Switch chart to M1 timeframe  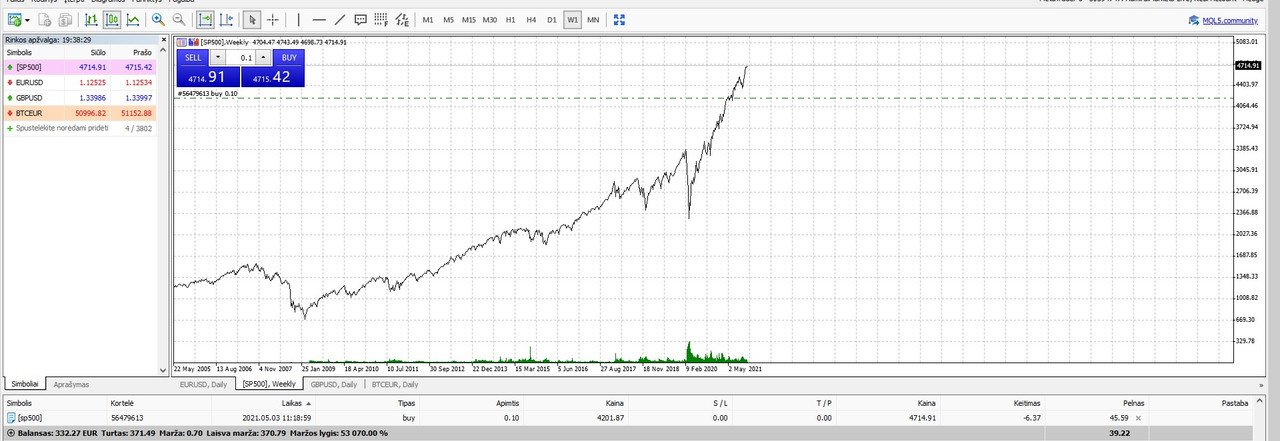click(428, 20)
